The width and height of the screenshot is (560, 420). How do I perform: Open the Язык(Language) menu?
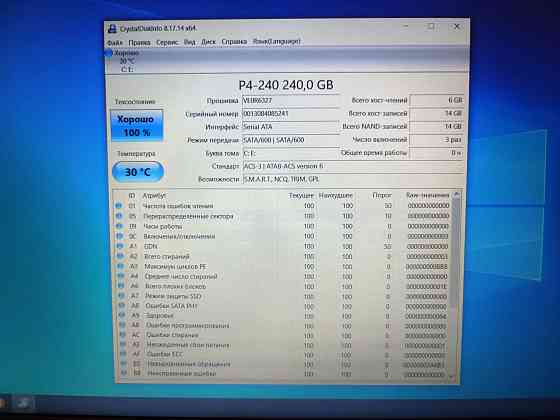click(276, 41)
